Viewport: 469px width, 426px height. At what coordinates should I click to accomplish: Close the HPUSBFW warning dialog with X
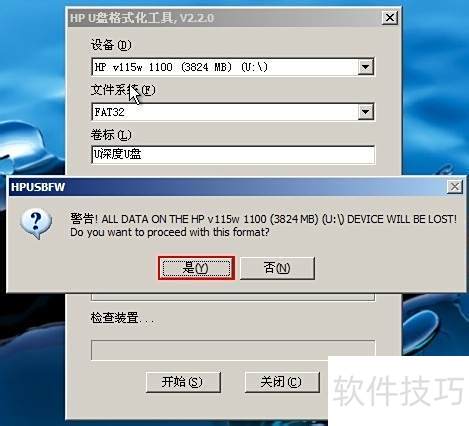tap(455, 187)
